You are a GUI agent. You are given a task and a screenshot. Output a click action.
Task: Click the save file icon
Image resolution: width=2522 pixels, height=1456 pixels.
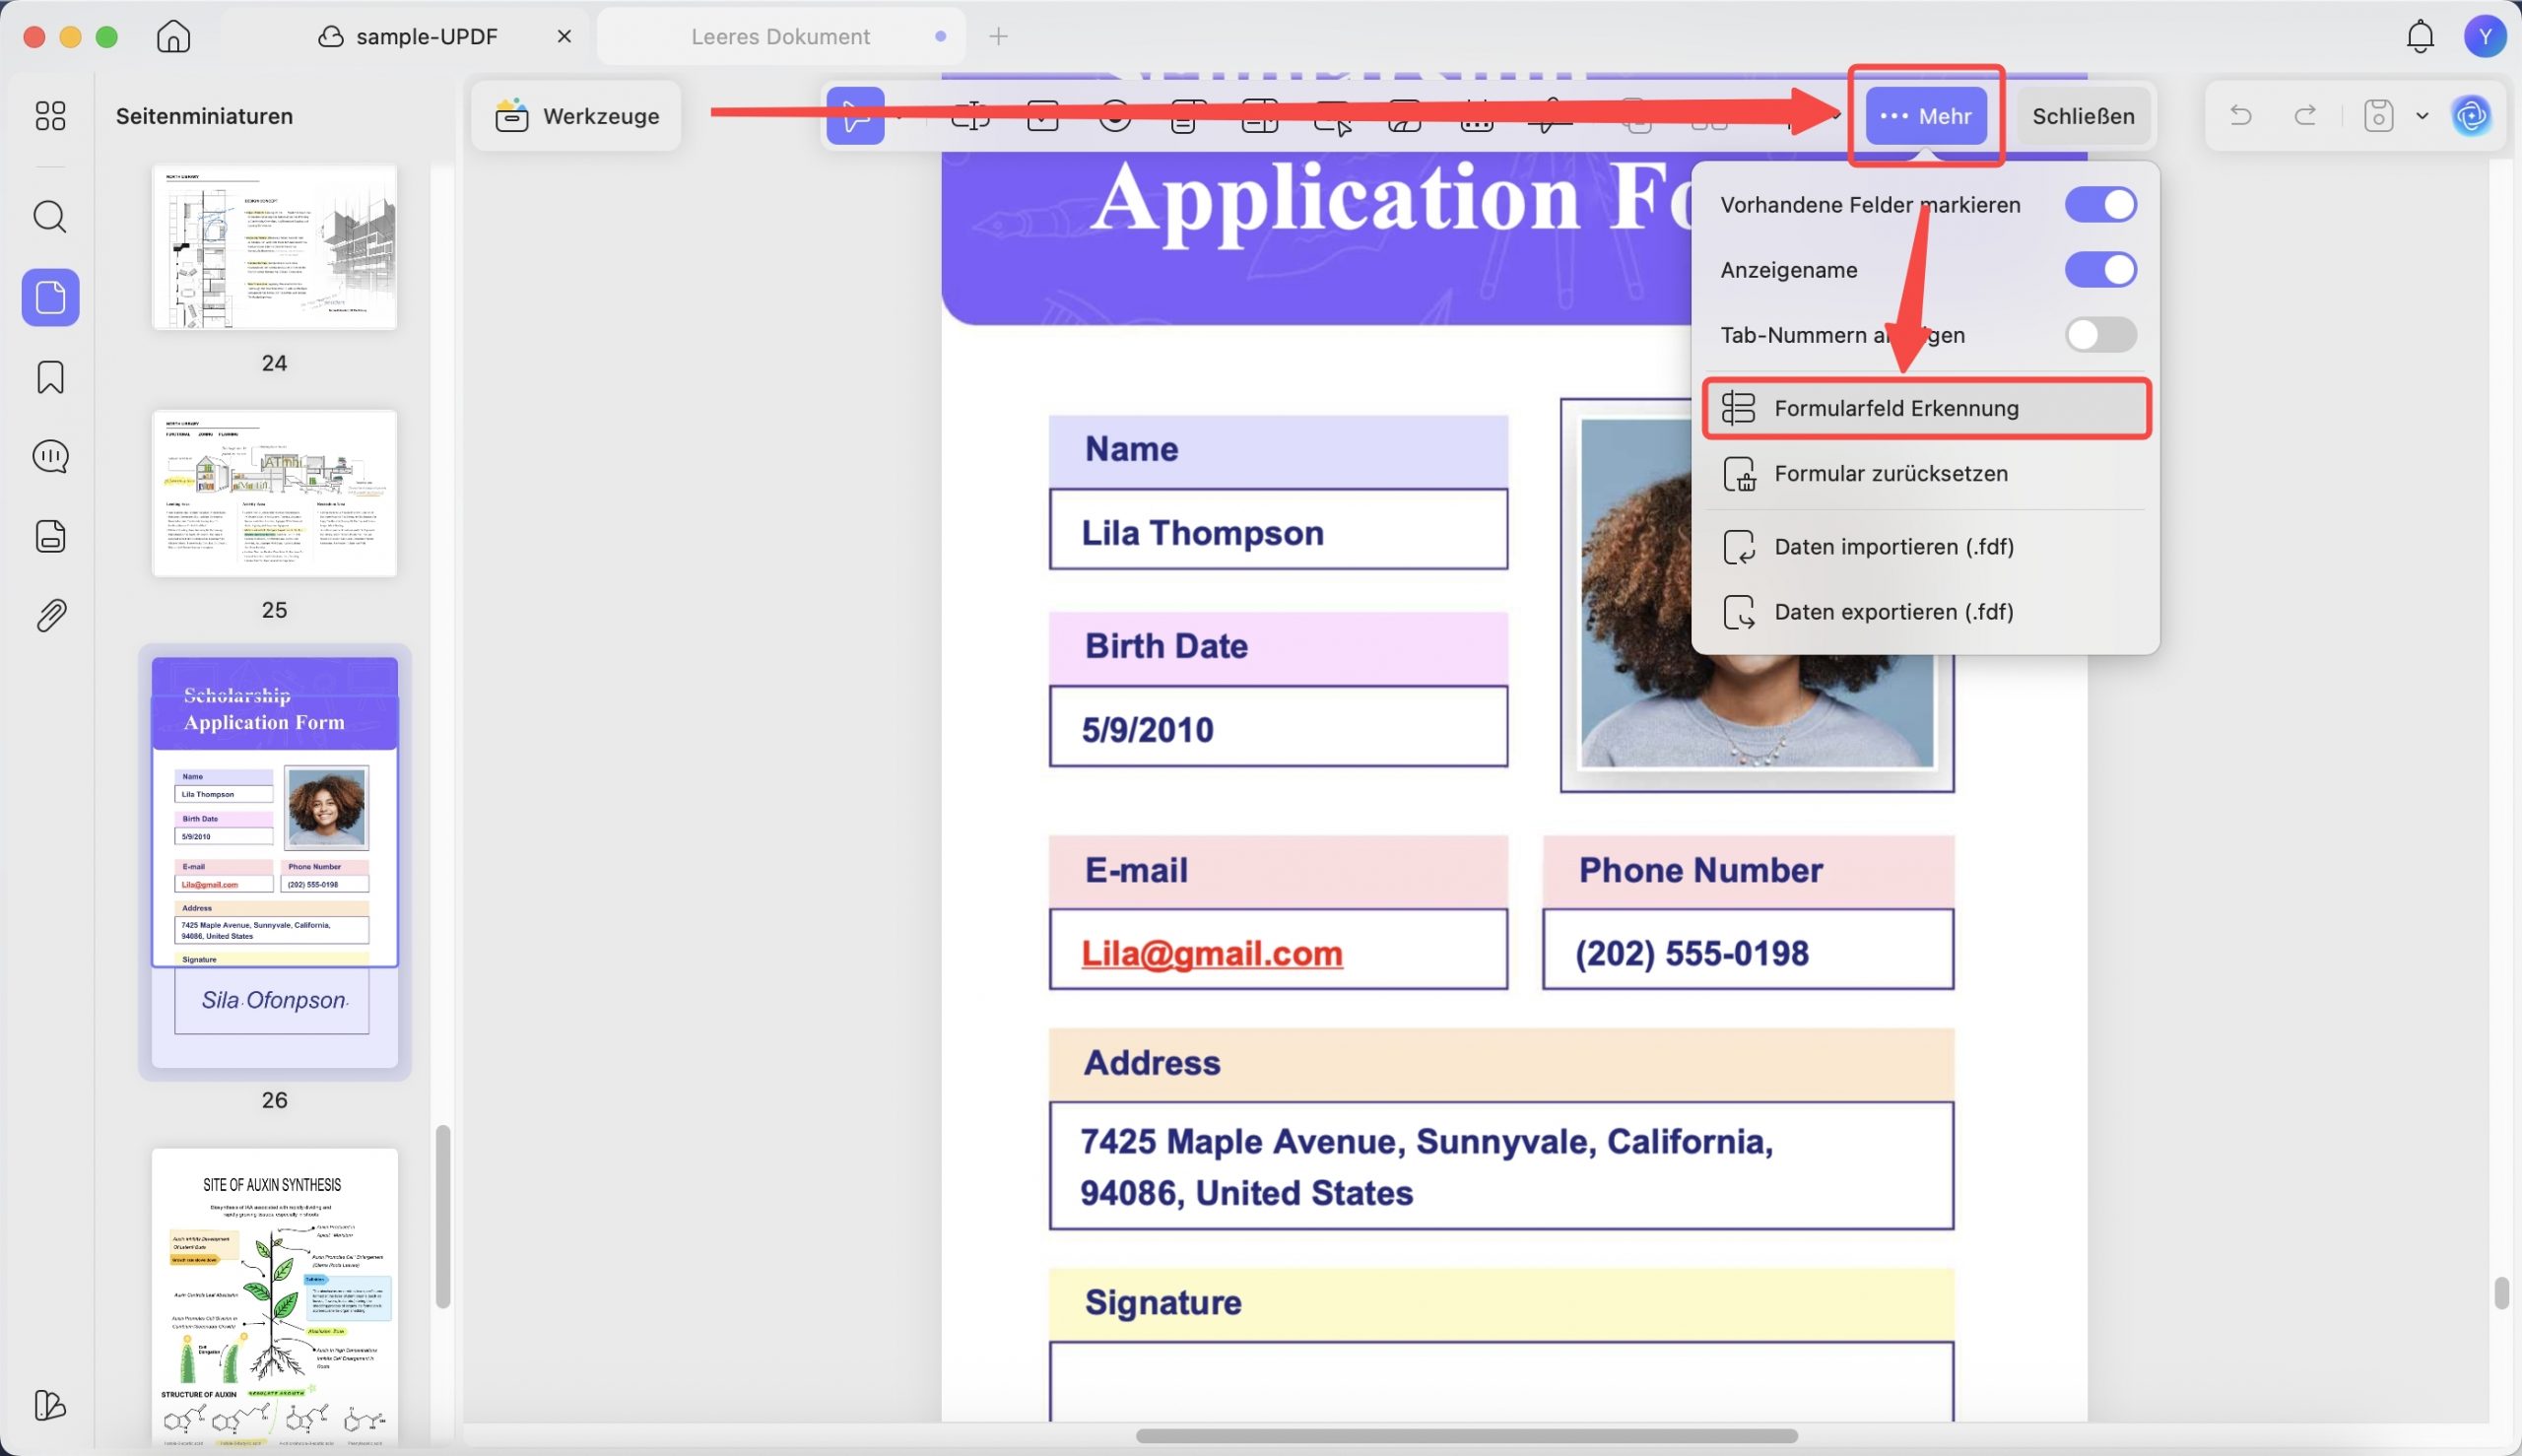[2378, 116]
